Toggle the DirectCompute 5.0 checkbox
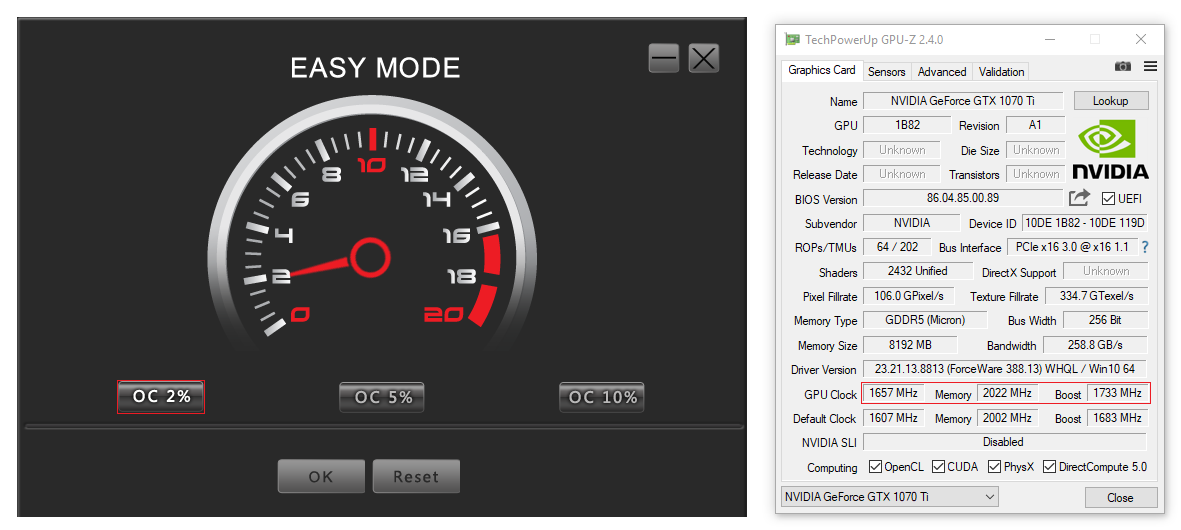 coord(1049,467)
